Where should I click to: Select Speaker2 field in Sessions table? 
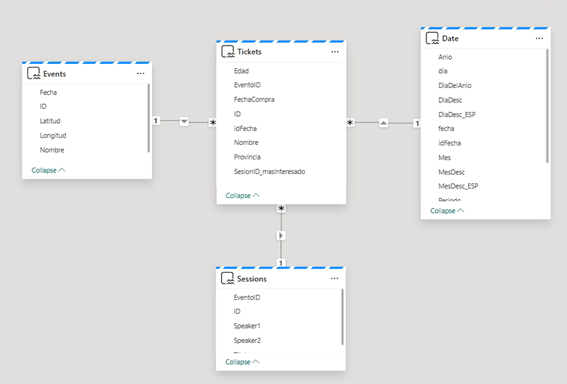[x=247, y=340]
